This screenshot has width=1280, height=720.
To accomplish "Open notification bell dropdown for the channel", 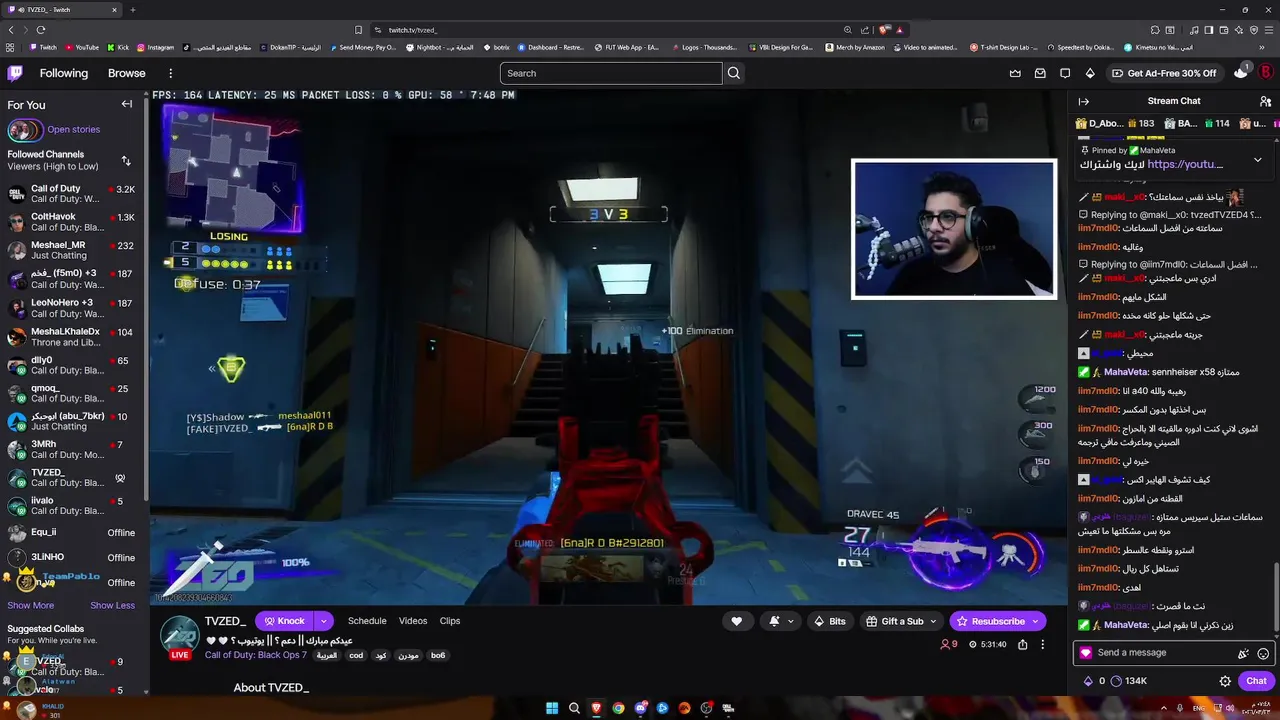I will click(x=781, y=621).
